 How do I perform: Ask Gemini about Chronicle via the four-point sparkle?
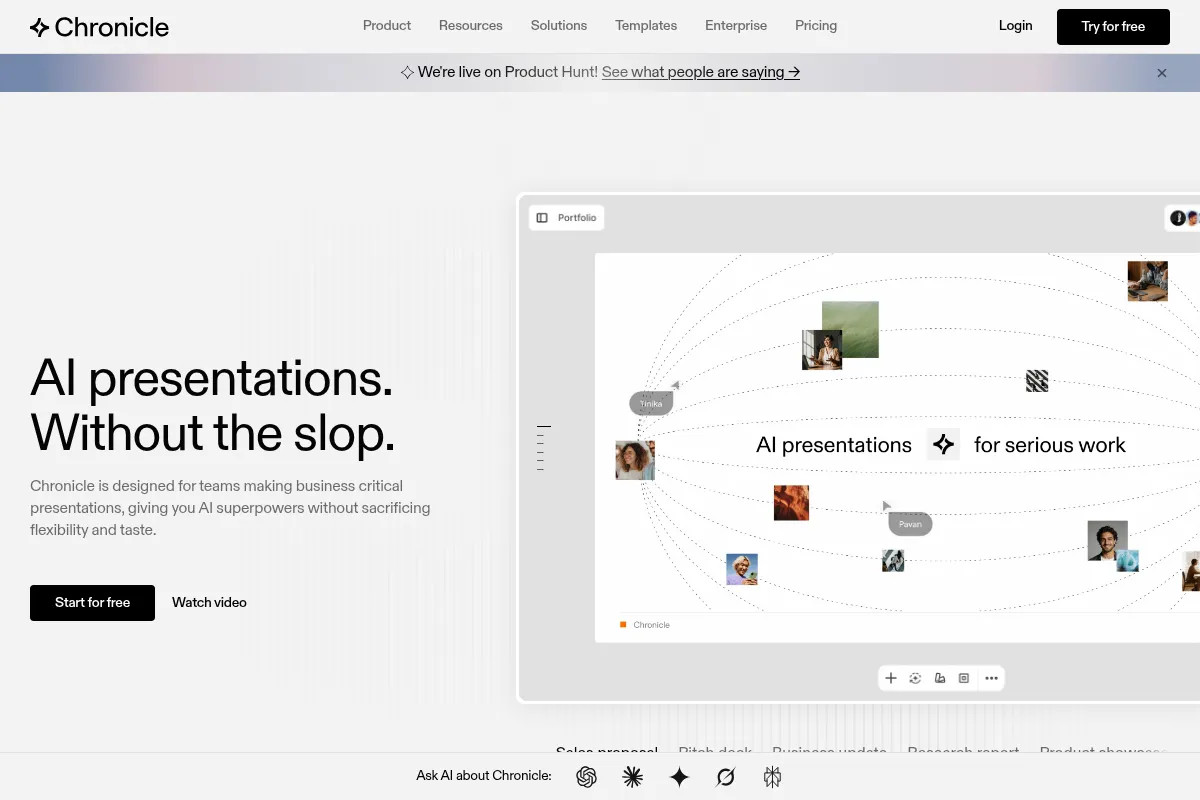tap(679, 777)
